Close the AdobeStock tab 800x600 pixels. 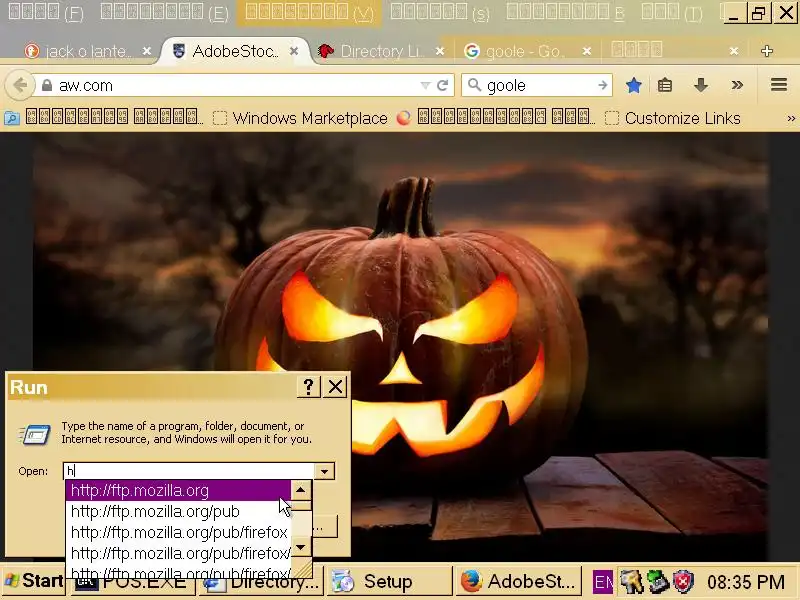coord(294,51)
